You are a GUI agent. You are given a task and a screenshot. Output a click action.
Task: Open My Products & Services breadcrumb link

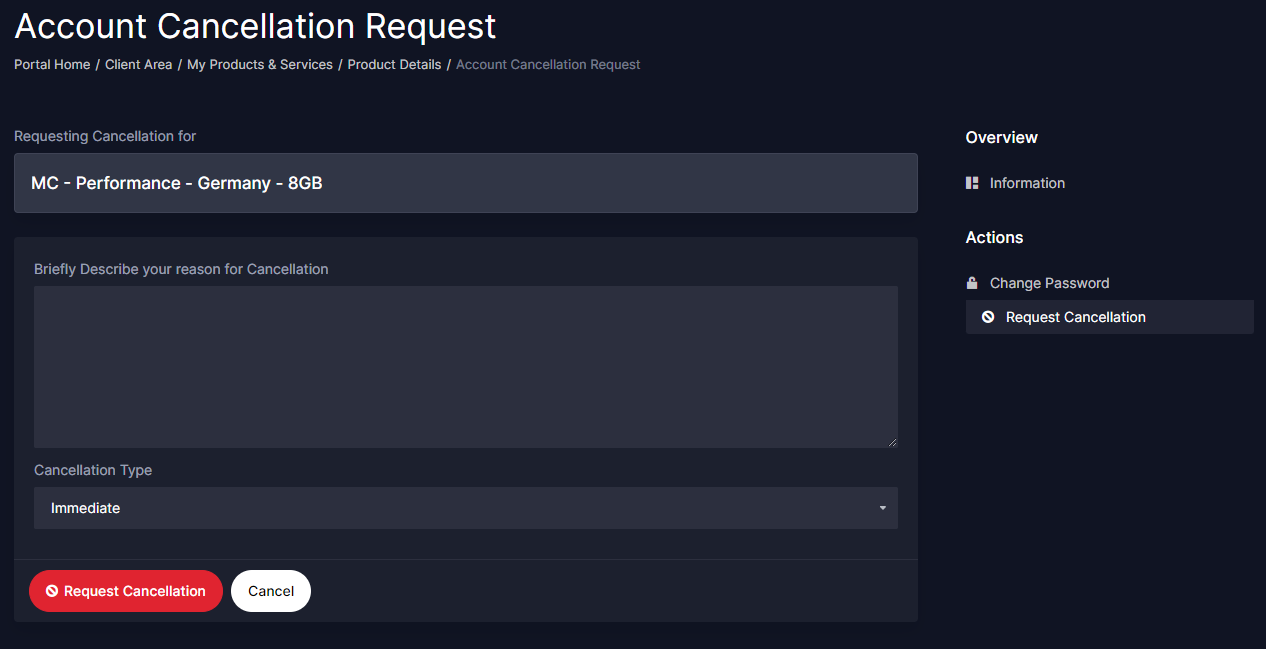(260, 64)
